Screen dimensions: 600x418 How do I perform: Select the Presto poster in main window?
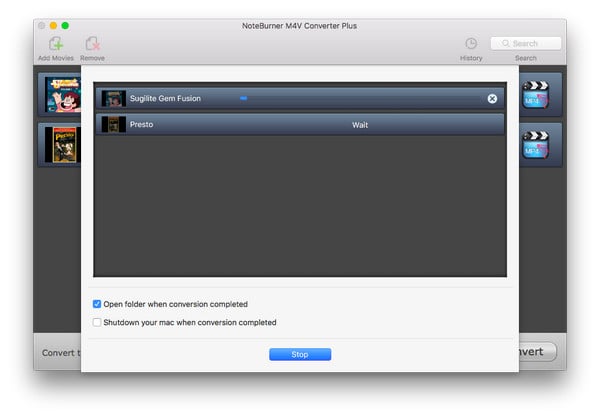[x=63, y=145]
